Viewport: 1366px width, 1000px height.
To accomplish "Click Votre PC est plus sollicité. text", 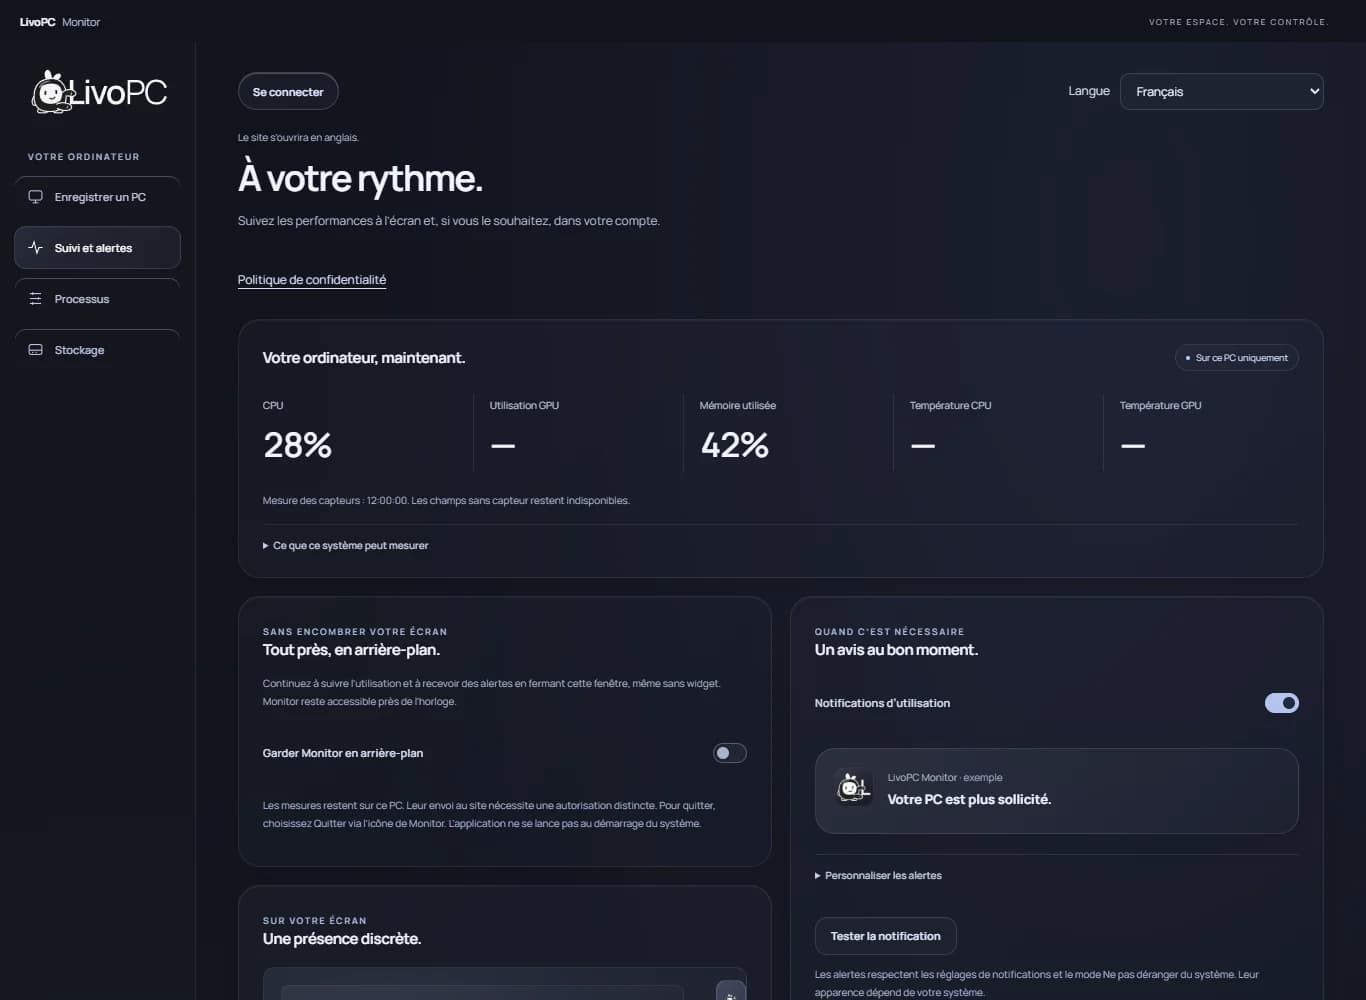I will (969, 799).
